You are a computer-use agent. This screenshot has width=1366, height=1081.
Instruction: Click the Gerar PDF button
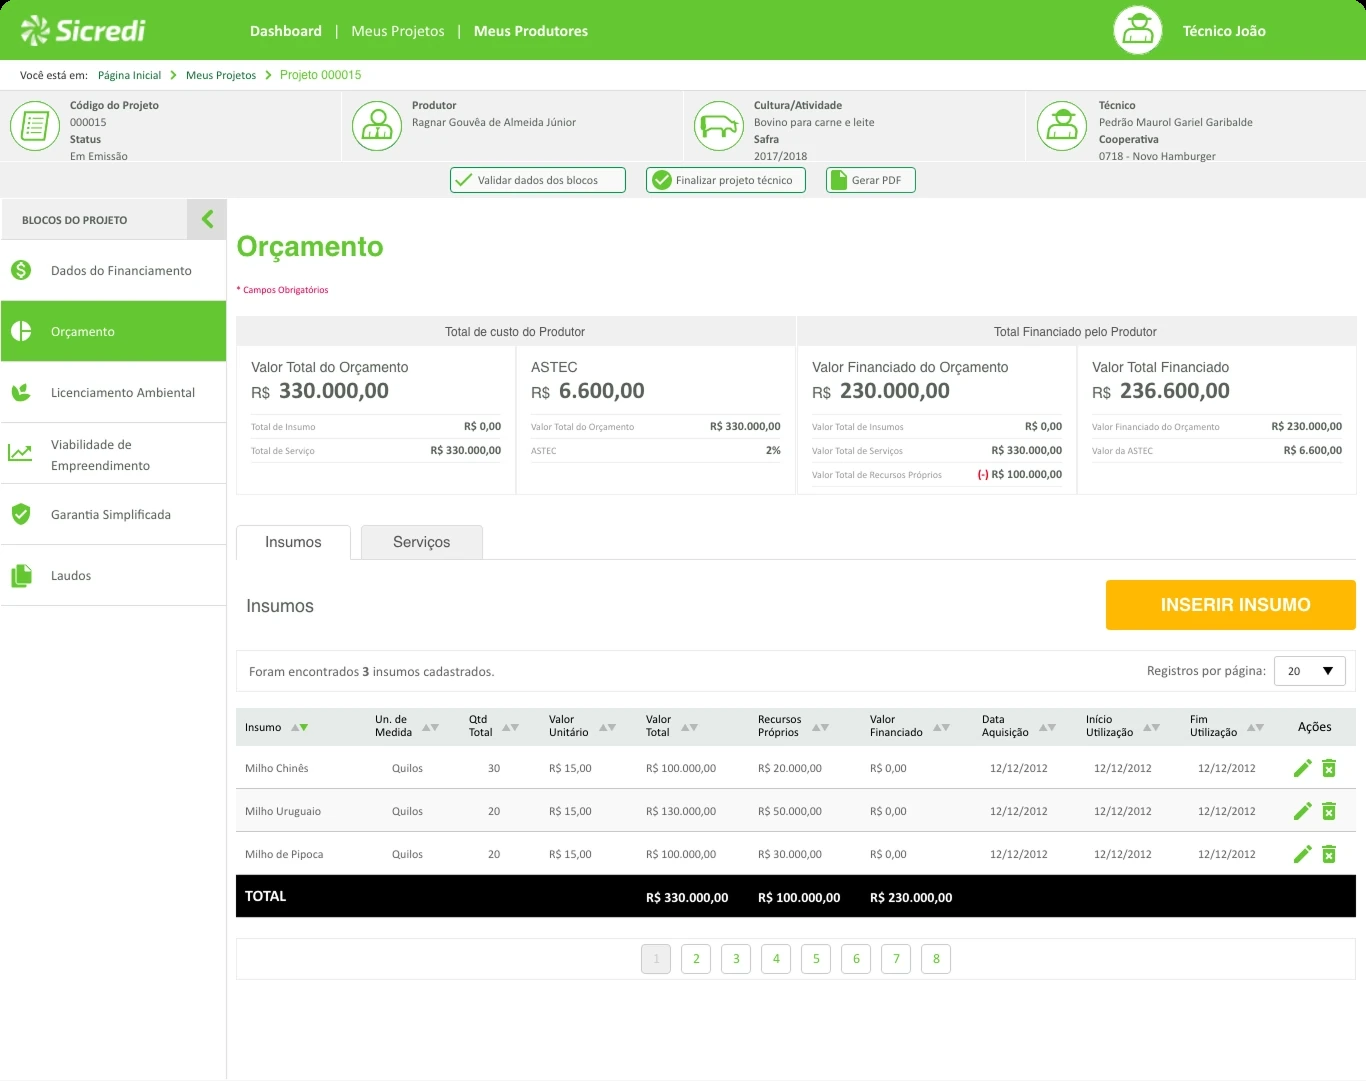pyautogui.click(x=871, y=180)
